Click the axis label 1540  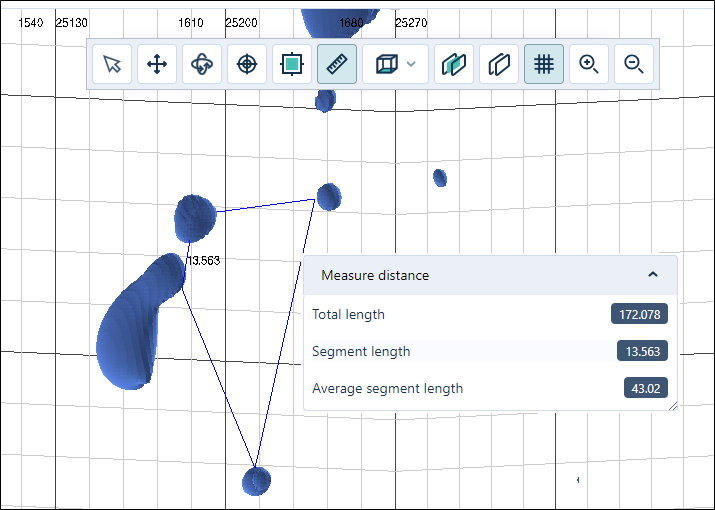tap(31, 23)
